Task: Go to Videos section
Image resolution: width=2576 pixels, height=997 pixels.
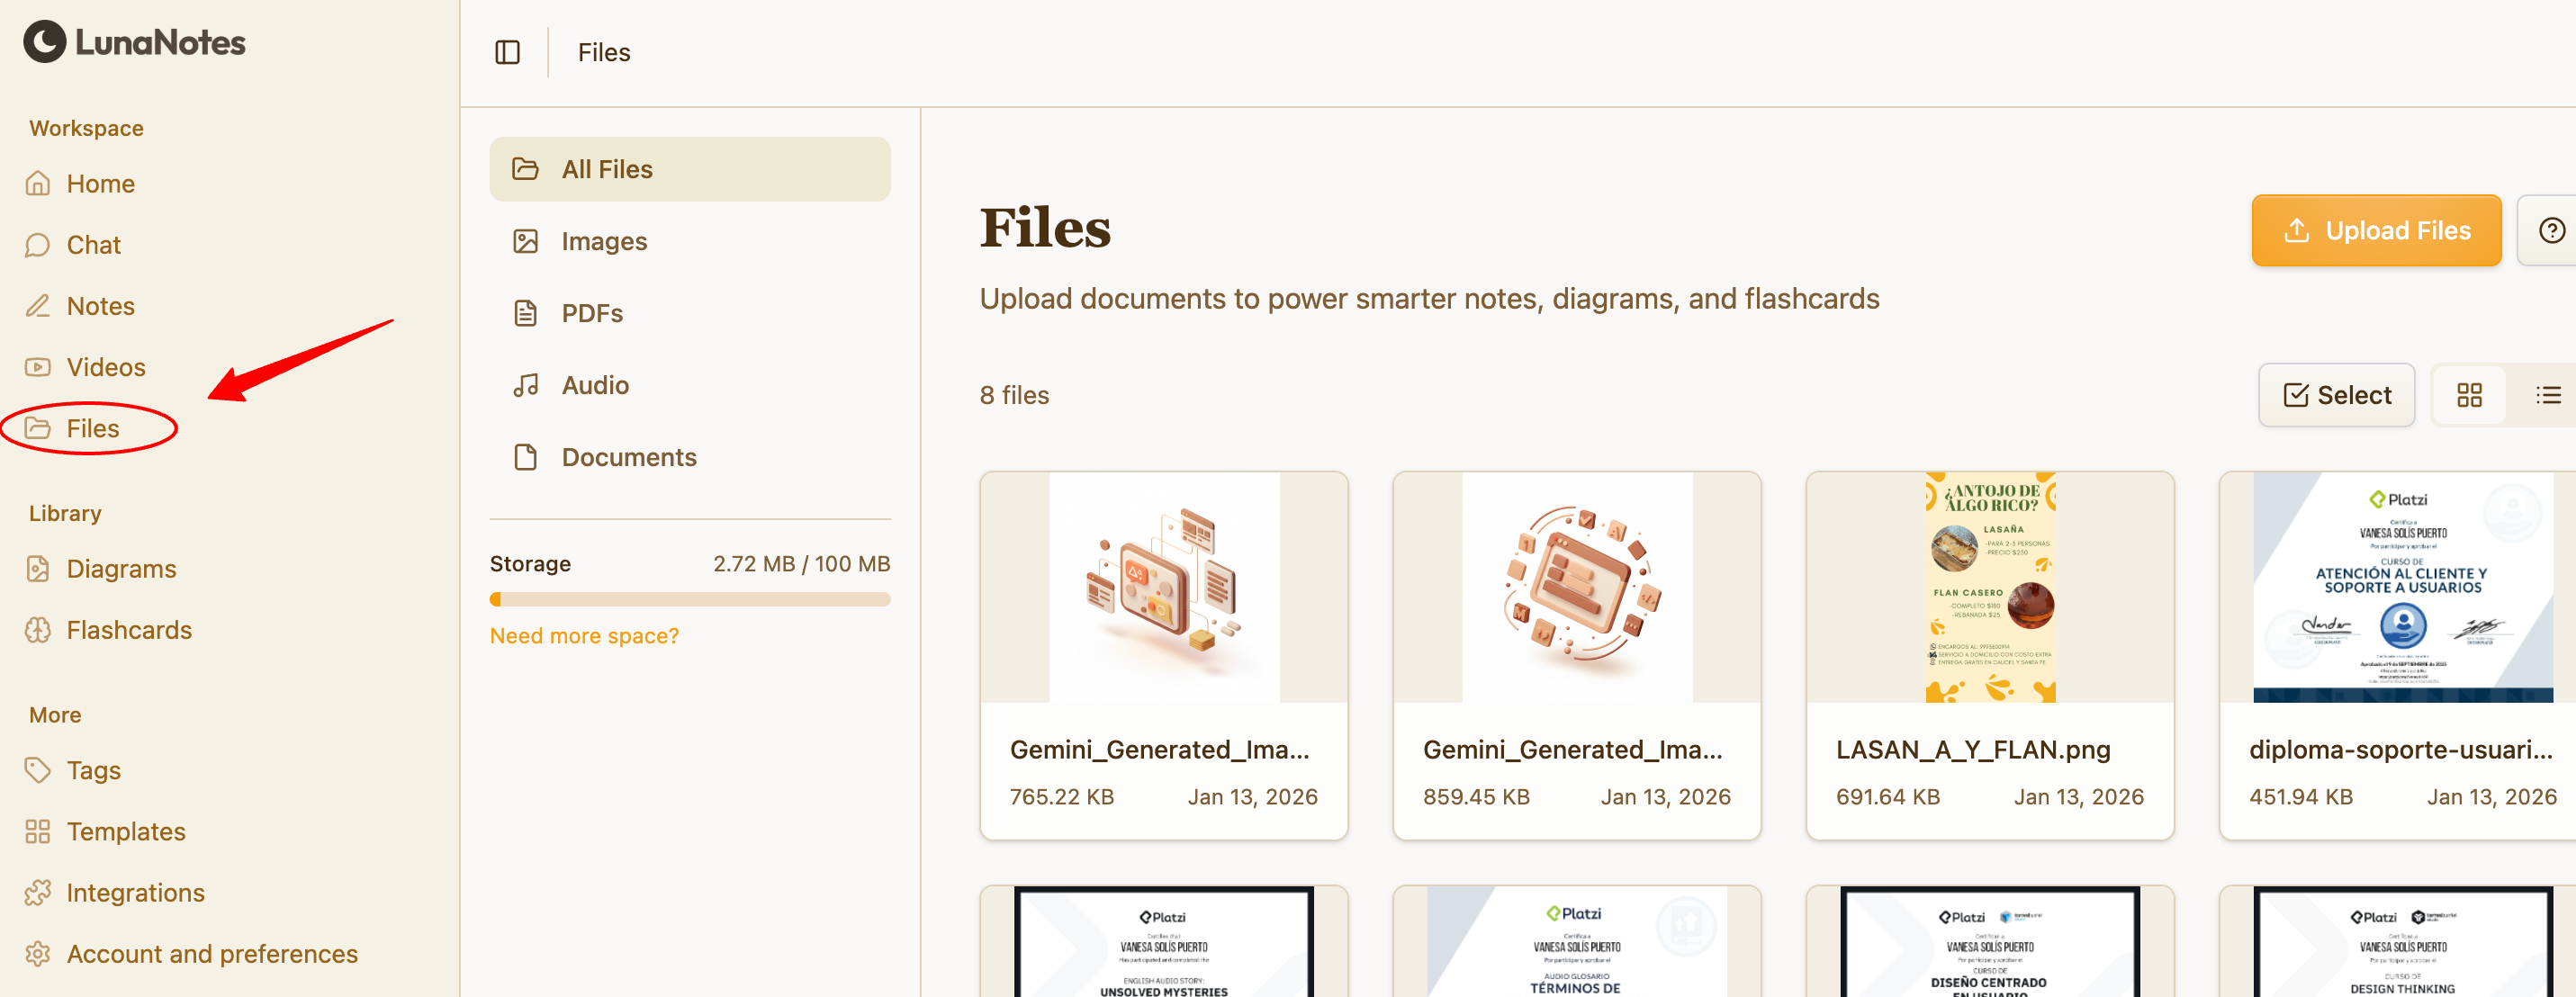Action: 105,367
